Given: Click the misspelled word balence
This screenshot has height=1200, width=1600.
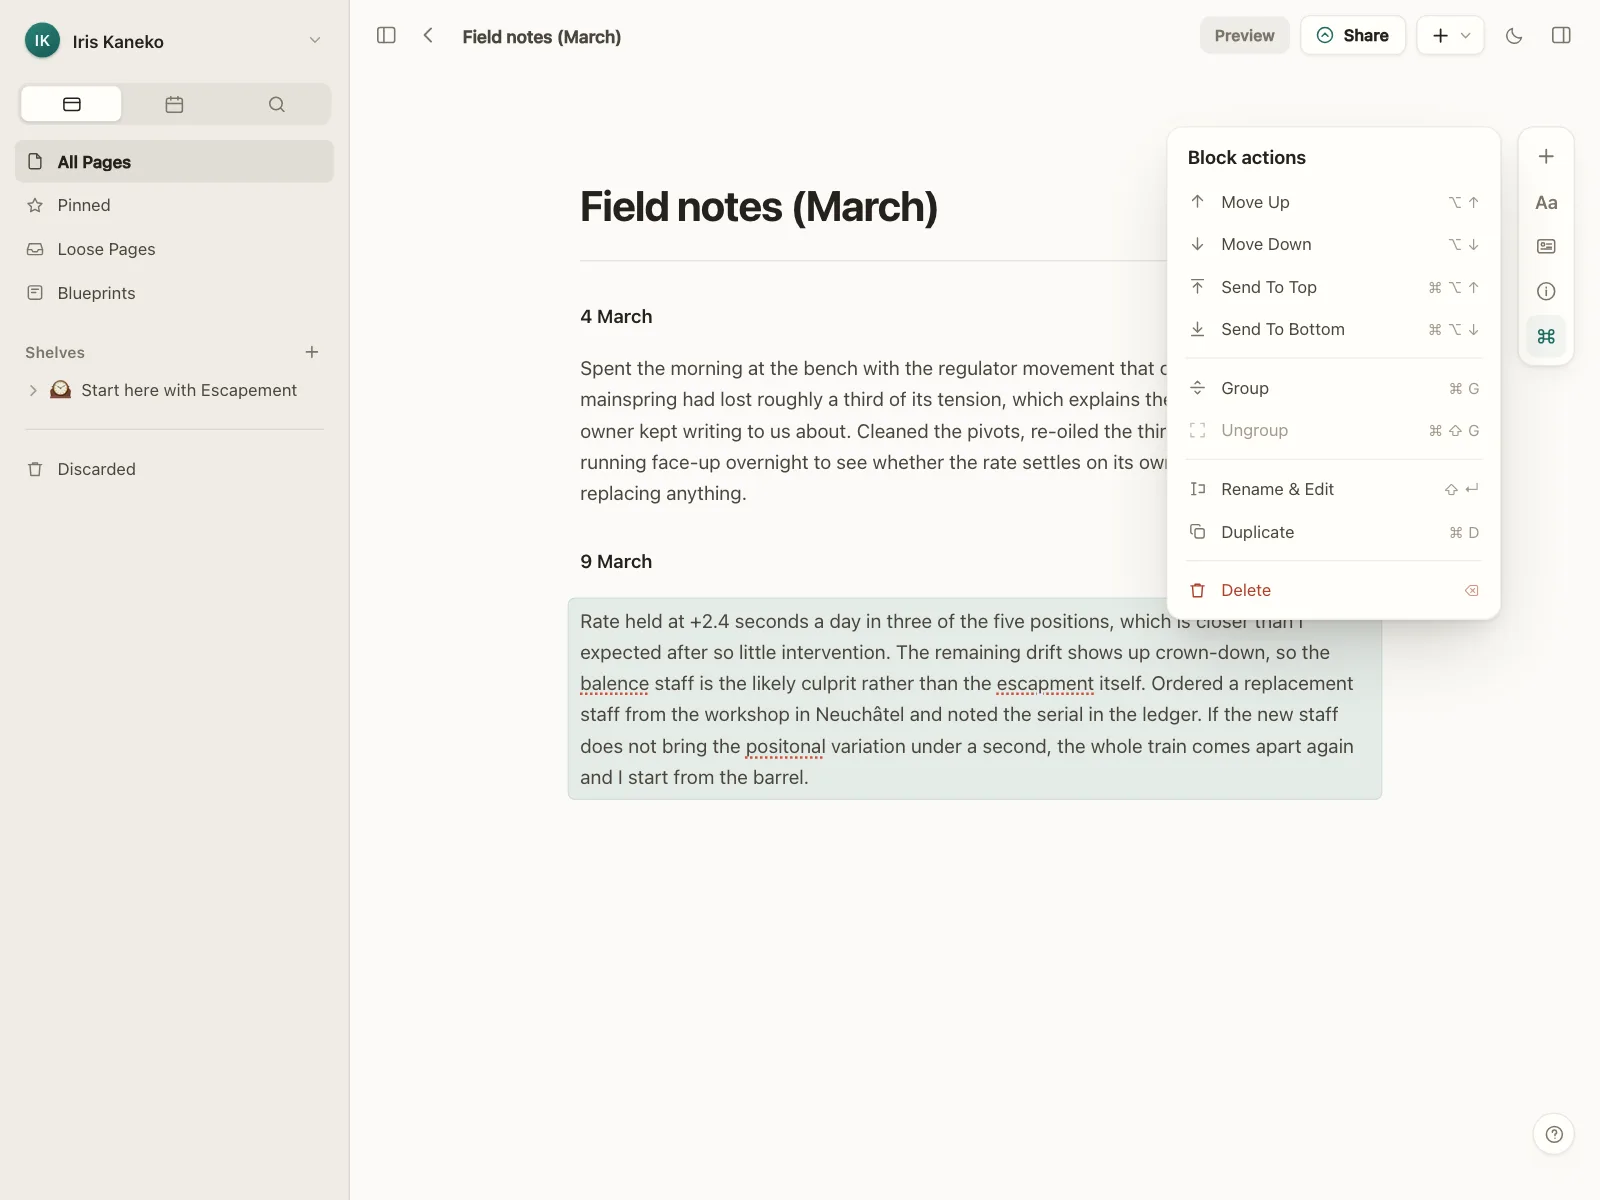Looking at the screenshot, I should tap(614, 684).
